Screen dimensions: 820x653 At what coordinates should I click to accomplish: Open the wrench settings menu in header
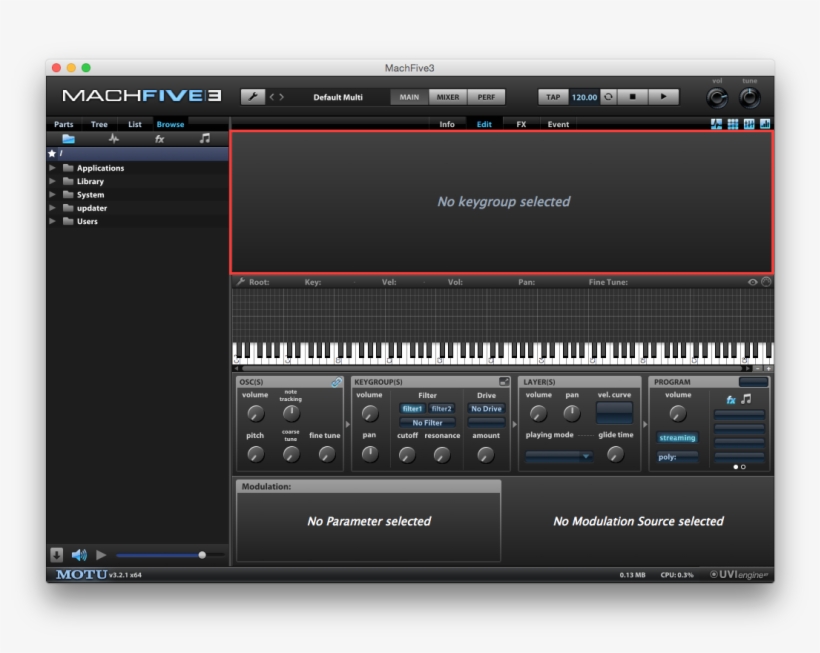click(253, 97)
